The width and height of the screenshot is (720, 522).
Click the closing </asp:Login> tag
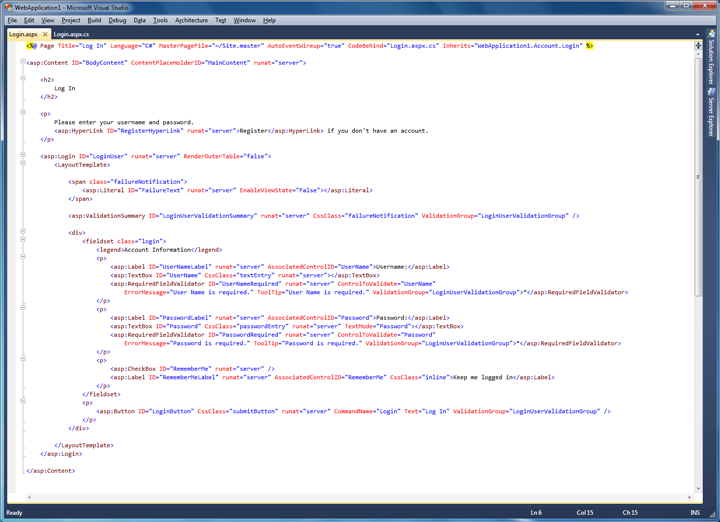(x=61, y=454)
